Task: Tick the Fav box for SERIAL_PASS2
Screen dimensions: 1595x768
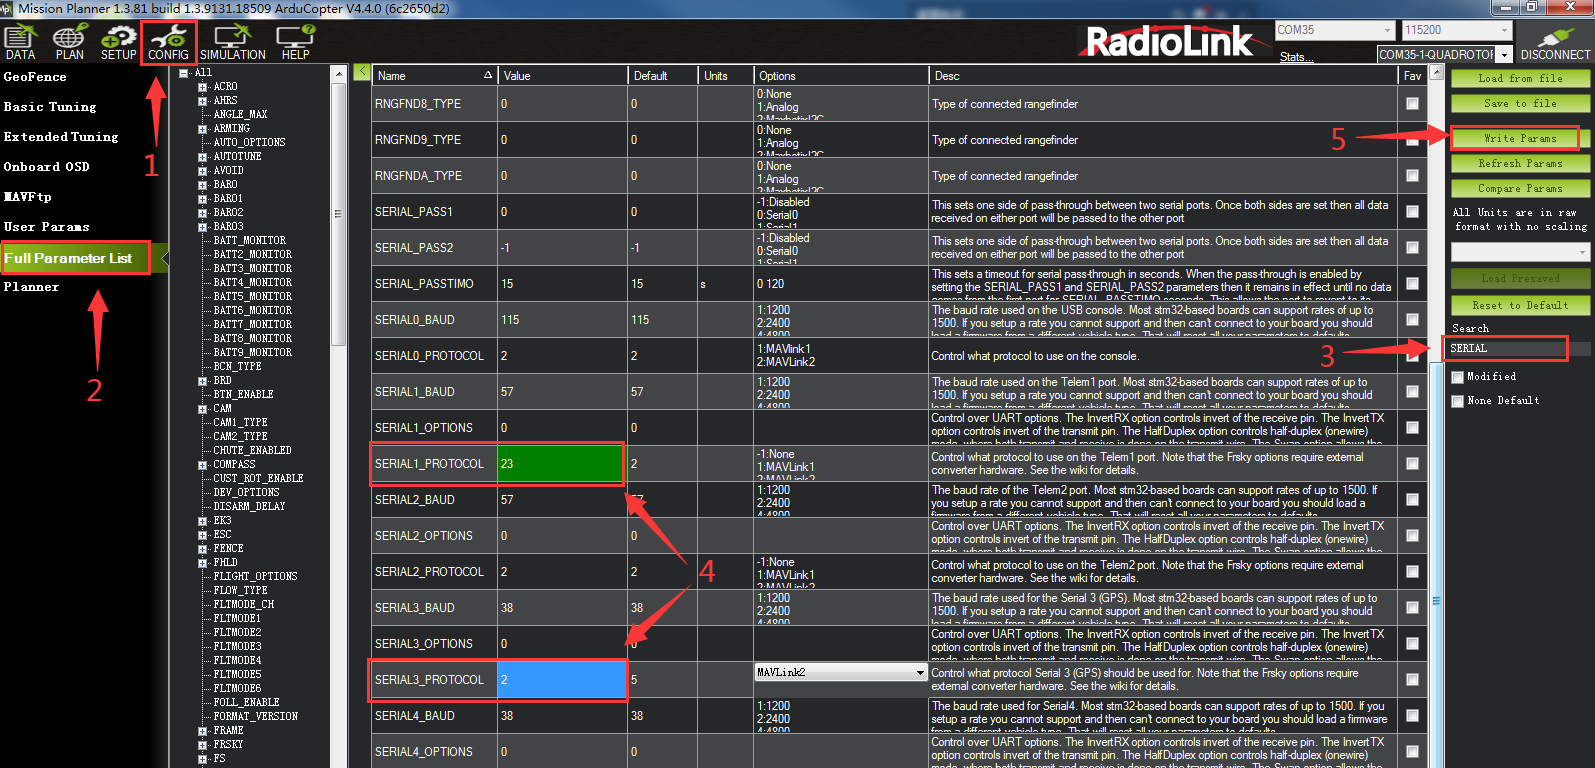Action: click(1412, 248)
